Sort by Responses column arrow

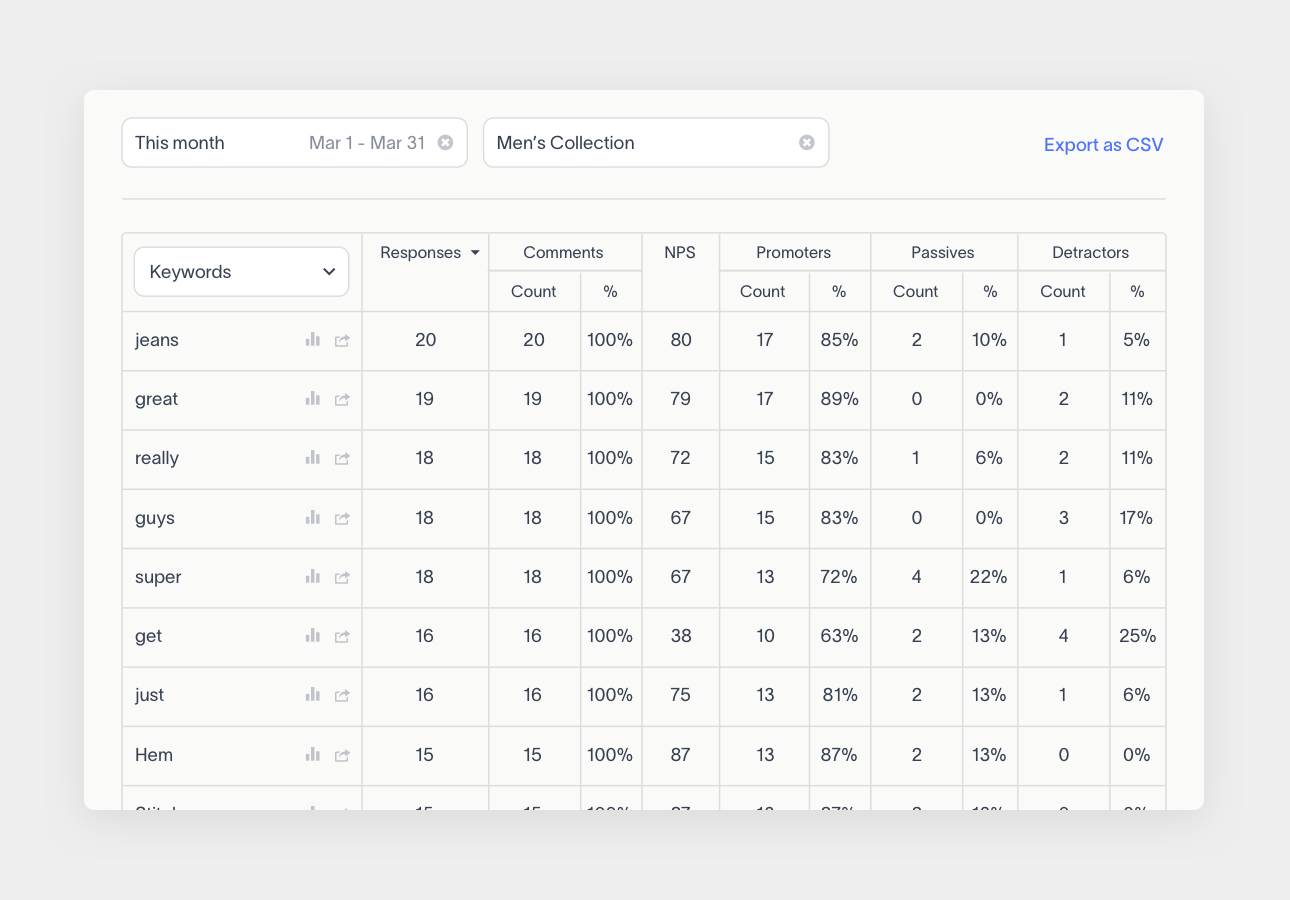coord(475,253)
